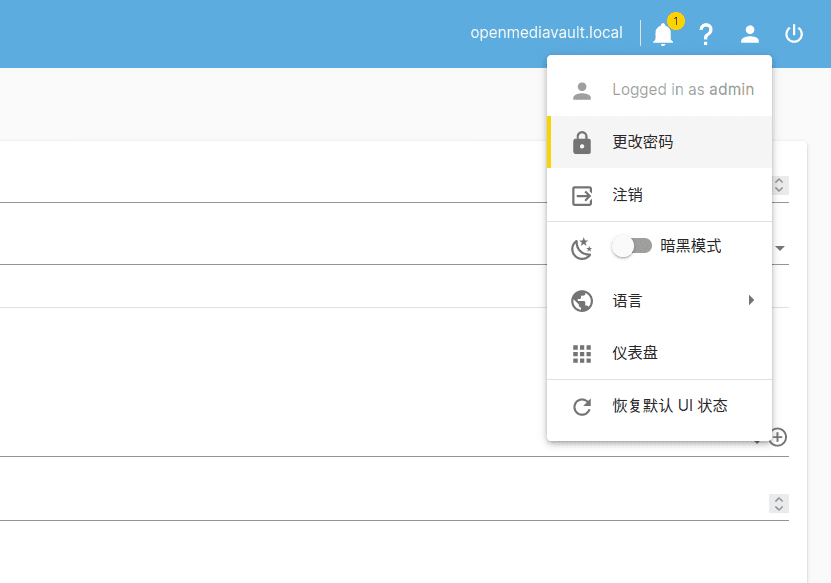Image resolution: width=831 pixels, height=583 pixels.
Task: Select 注销 menu item
Action: [628, 195]
